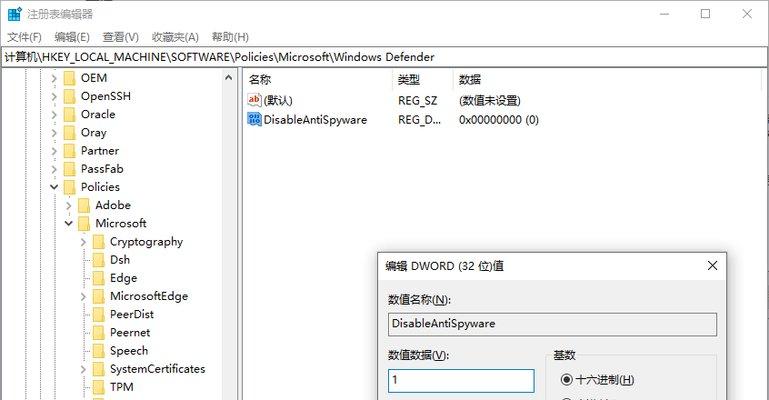
Task: Expand the MicrosoftEdge key
Action: pos(83,297)
